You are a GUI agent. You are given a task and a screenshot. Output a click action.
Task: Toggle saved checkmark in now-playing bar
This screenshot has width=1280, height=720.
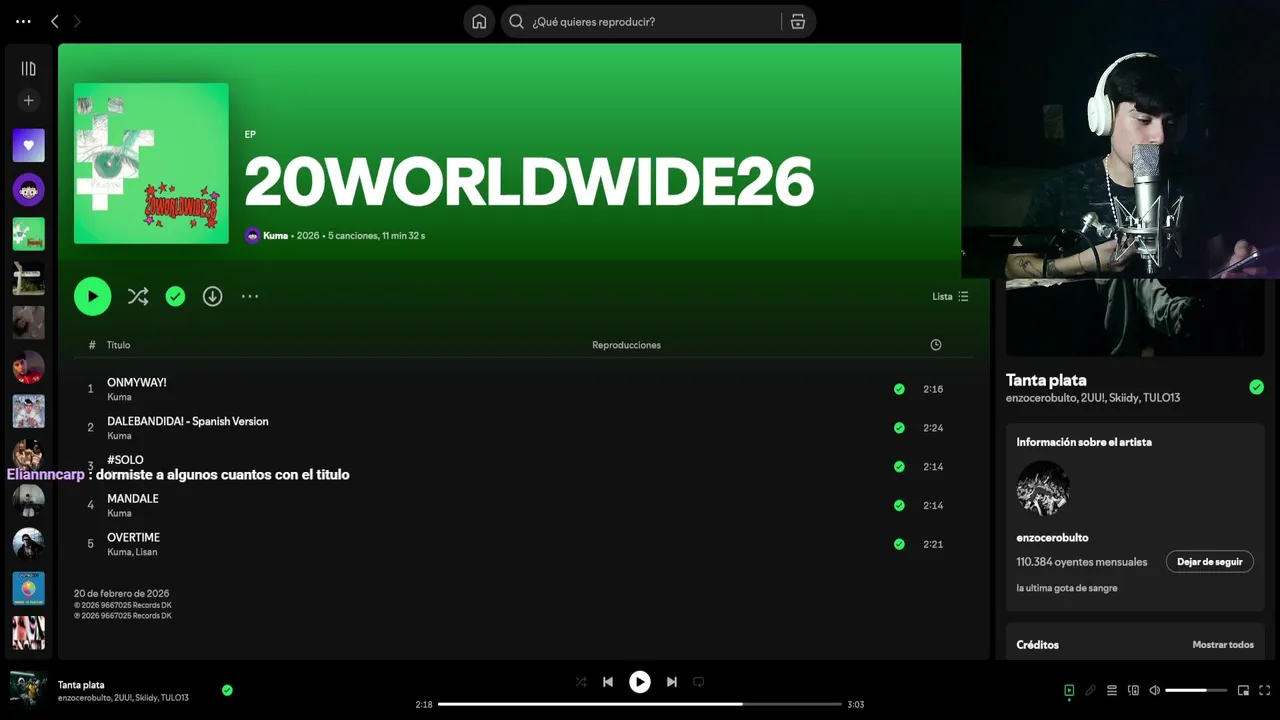tap(227, 690)
